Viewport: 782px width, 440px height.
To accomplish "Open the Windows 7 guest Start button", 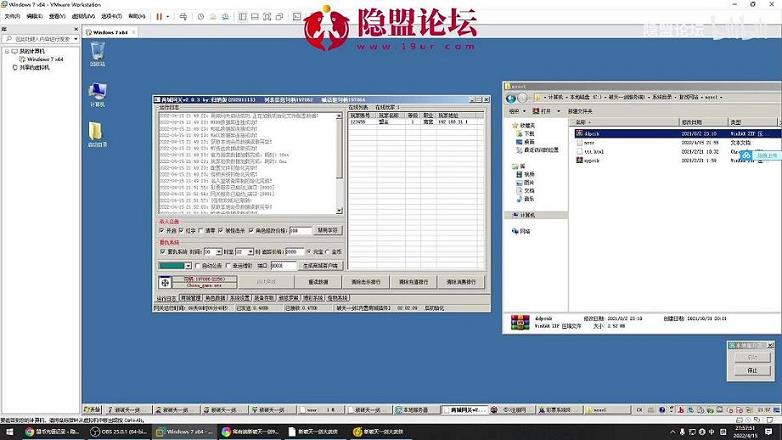I will pos(92,410).
